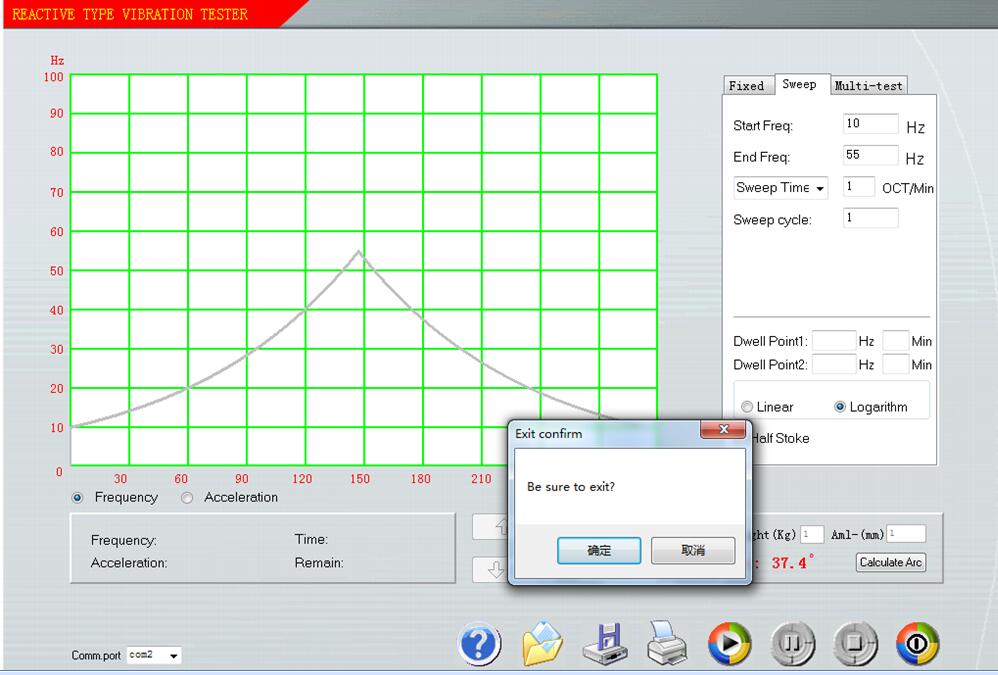The image size is (998, 675).
Task: Click the "150" tick on time axis
Action: (360, 478)
